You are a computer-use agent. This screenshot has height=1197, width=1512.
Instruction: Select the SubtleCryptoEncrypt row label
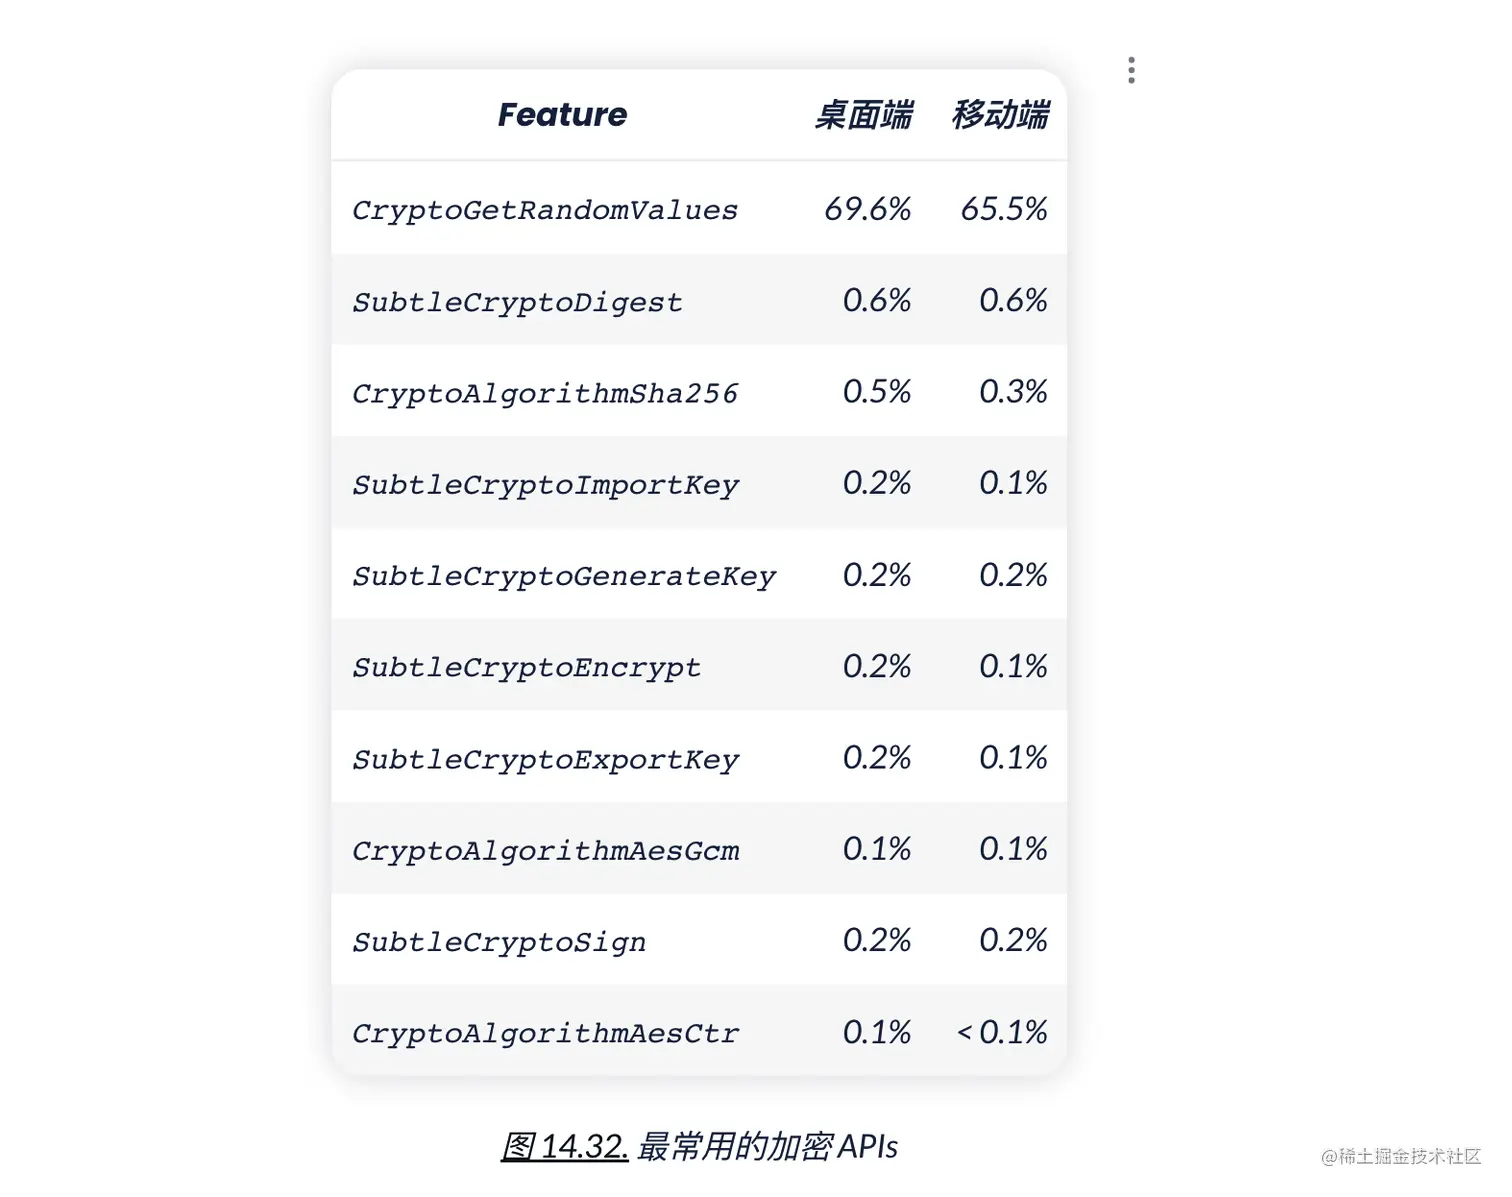coord(526,667)
